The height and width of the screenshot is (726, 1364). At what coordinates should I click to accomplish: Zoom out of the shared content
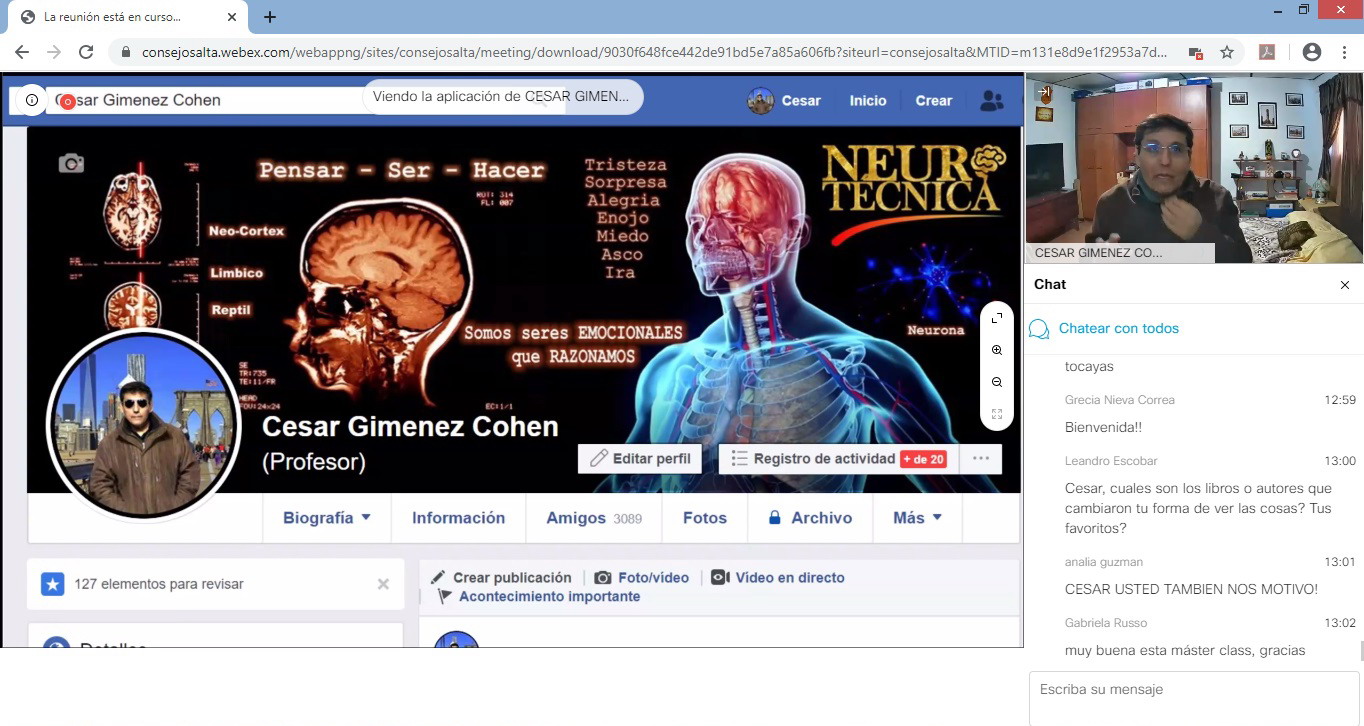997,382
